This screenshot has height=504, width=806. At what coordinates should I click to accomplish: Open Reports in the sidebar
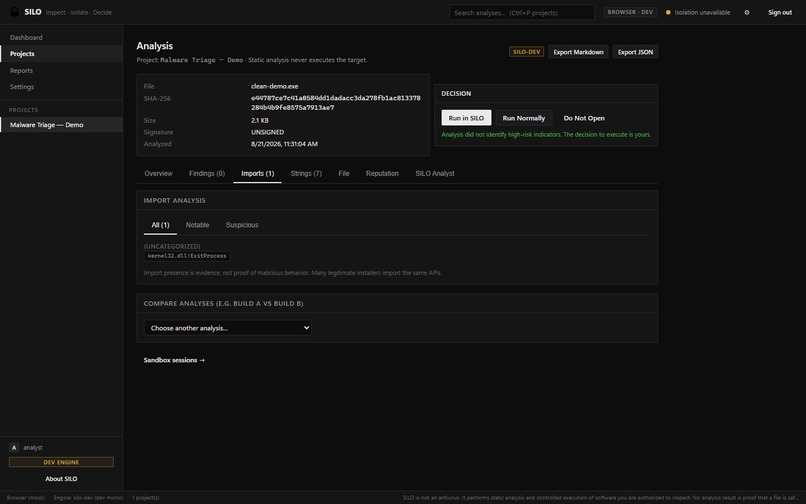pos(21,70)
